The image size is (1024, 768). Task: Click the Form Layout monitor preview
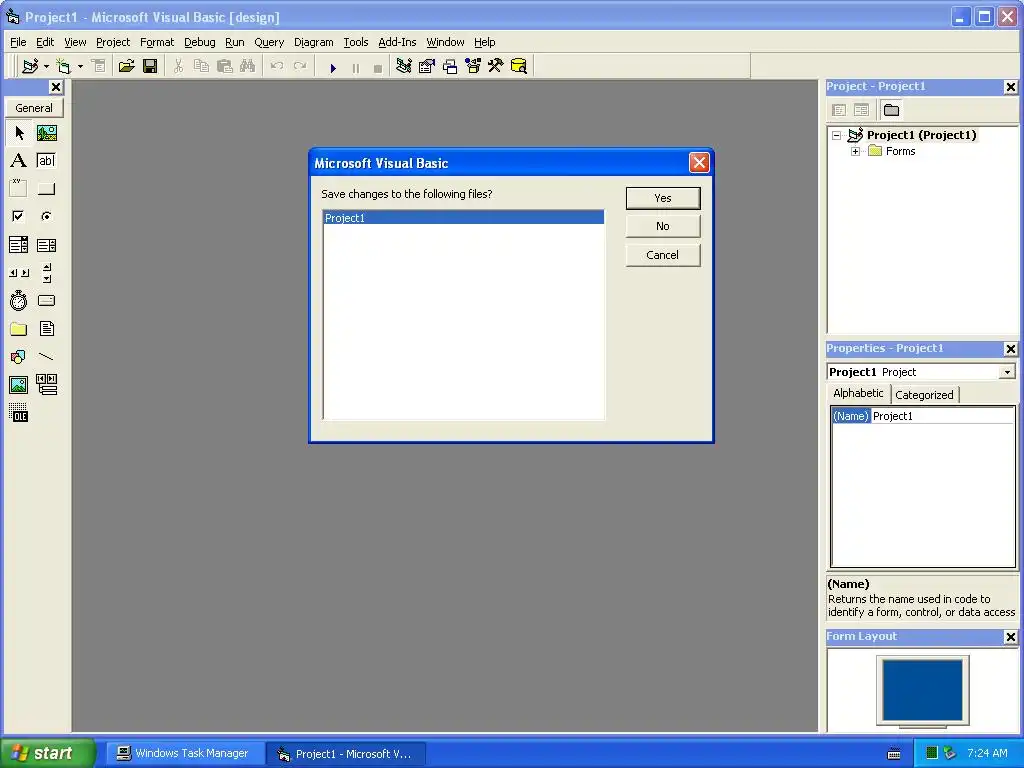tap(923, 691)
